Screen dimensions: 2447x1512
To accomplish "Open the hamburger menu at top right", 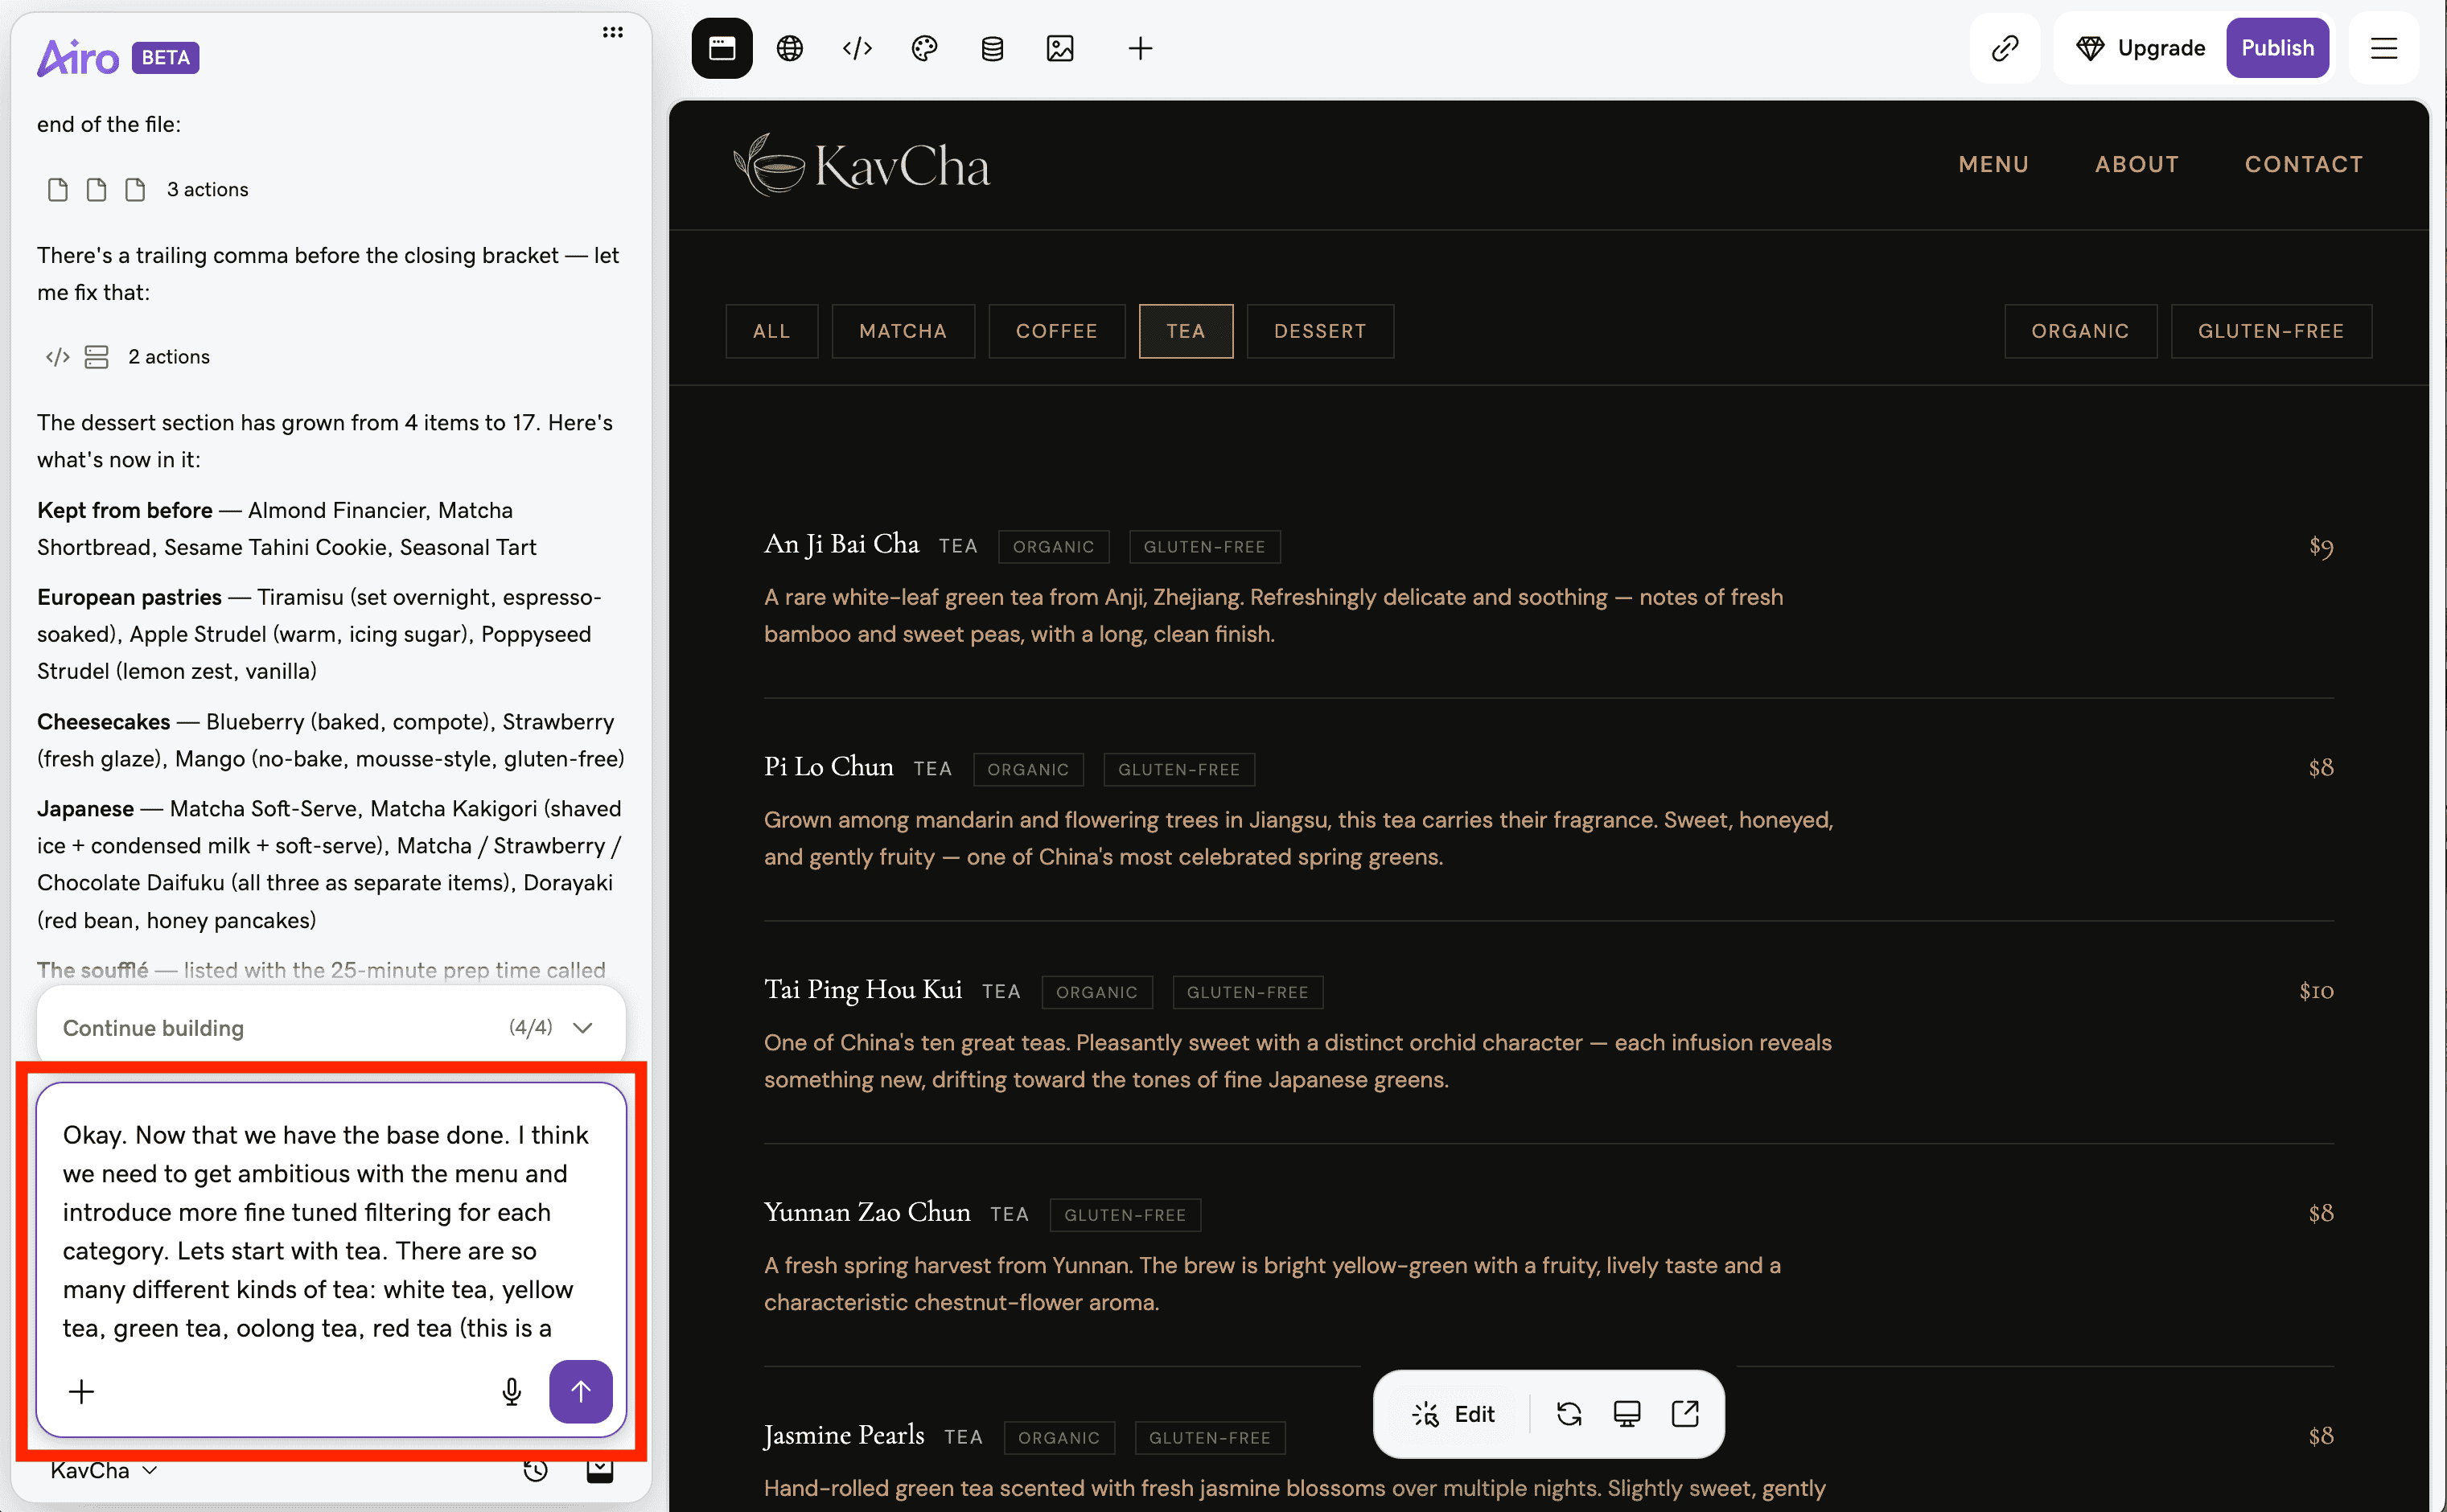I will tap(2384, 48).
